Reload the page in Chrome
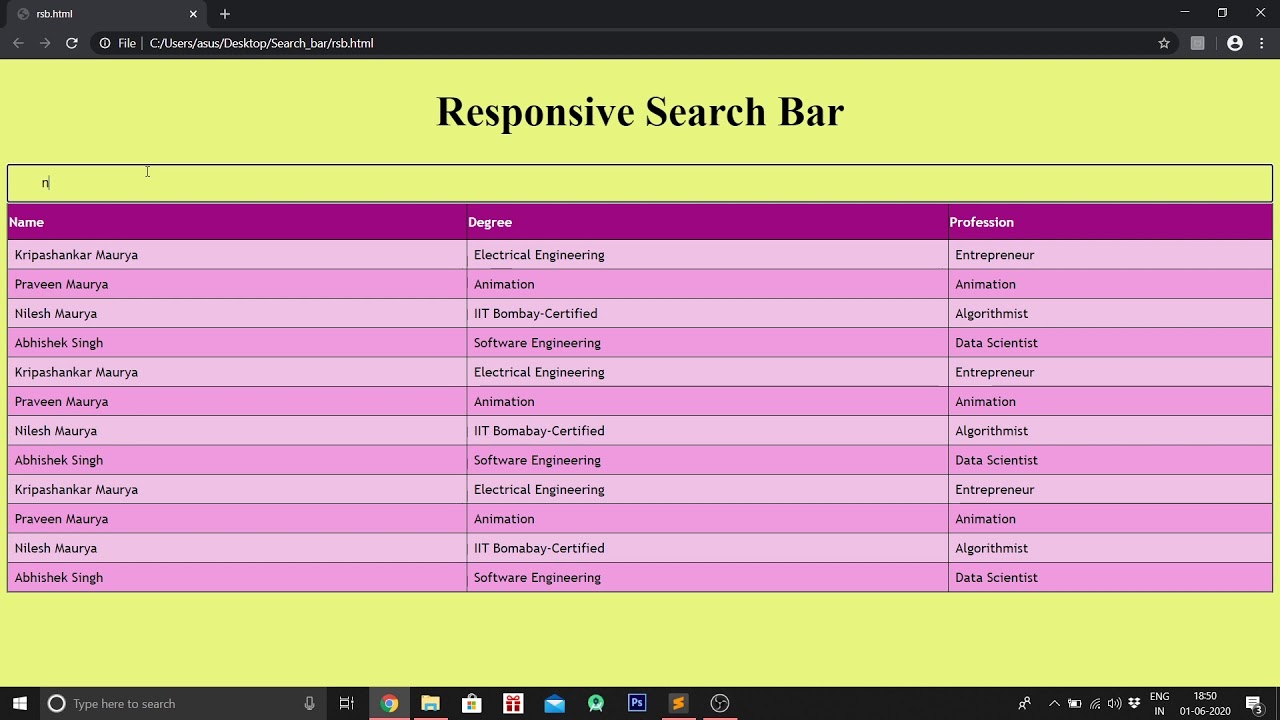This screenshot has height=720, width=1280. click(x=72, y=43)
